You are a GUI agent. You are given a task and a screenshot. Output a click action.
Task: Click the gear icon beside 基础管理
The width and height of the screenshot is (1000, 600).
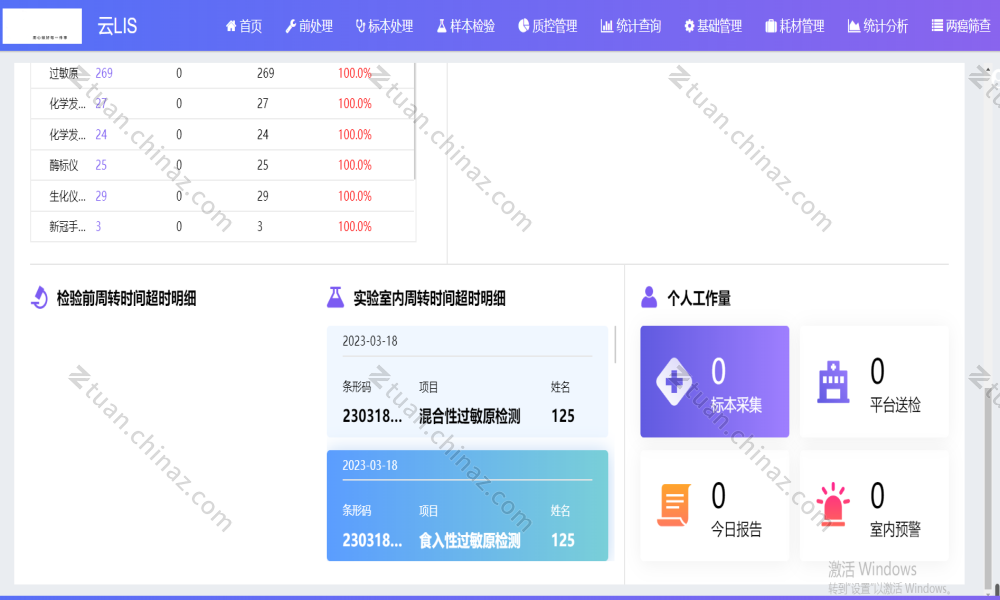click(x=689, y=26)
